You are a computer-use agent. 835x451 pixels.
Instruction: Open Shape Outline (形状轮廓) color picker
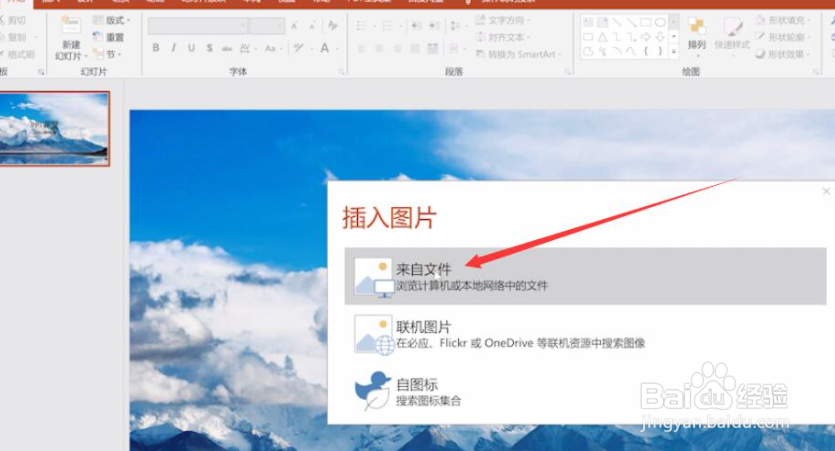point(783,37)
